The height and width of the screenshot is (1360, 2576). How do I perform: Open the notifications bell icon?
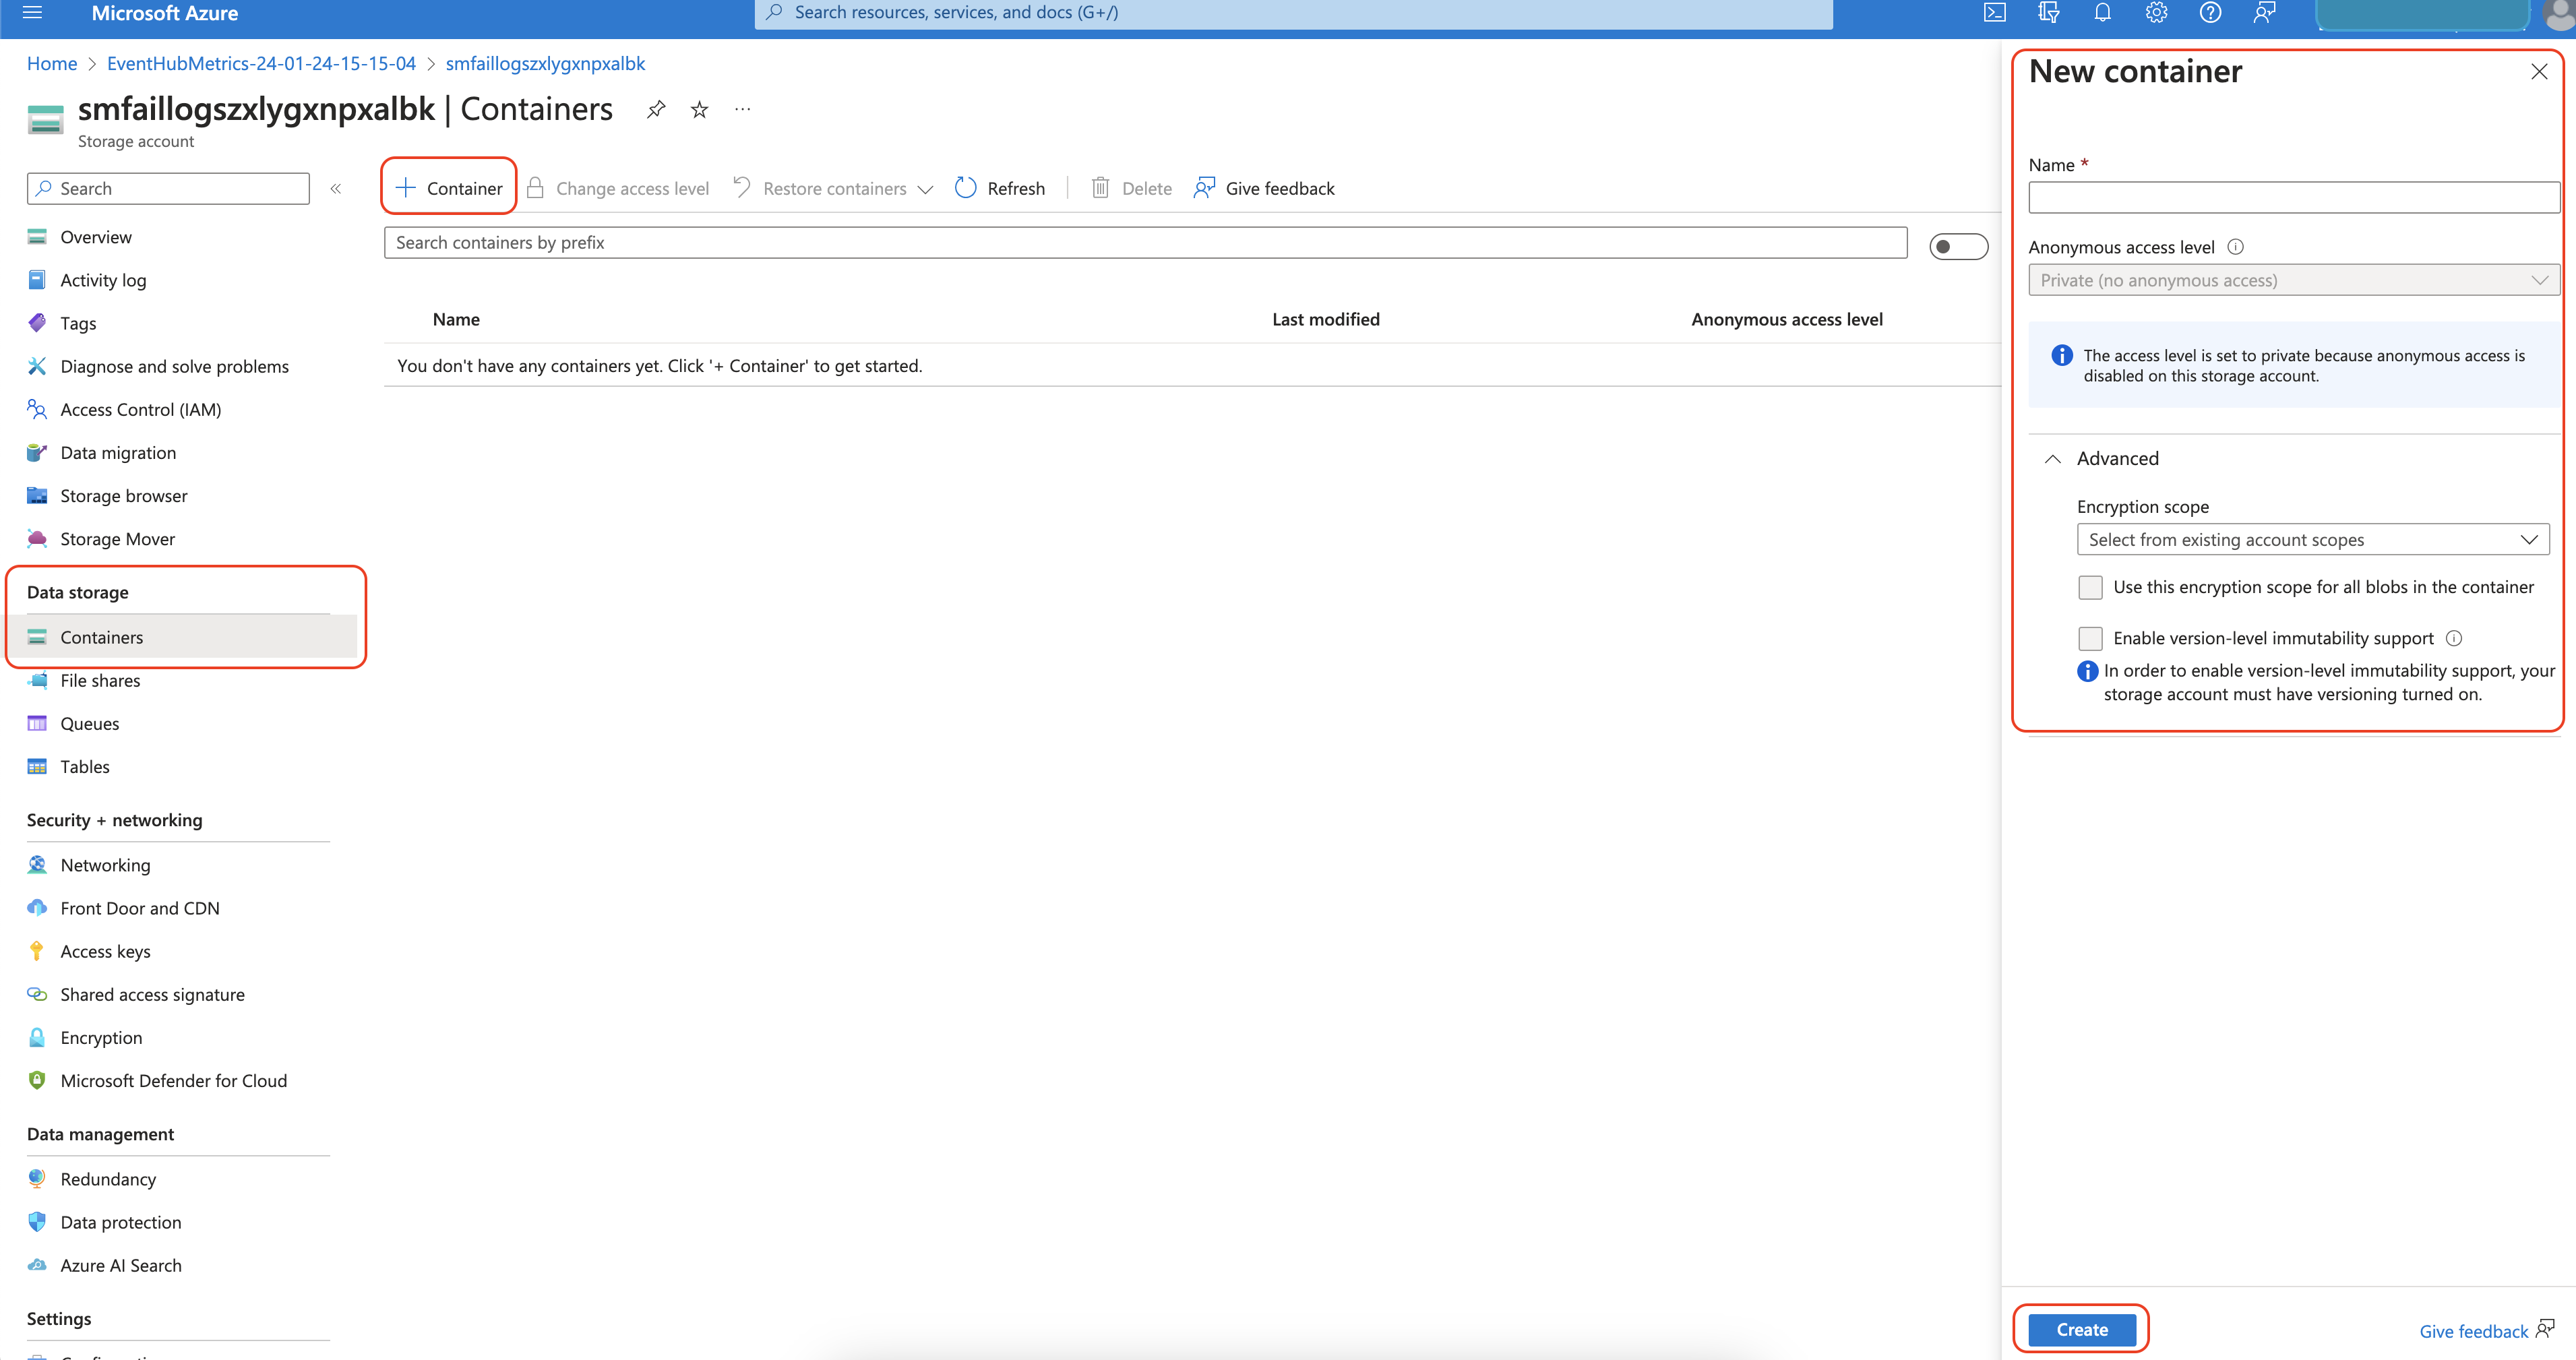2102,13
